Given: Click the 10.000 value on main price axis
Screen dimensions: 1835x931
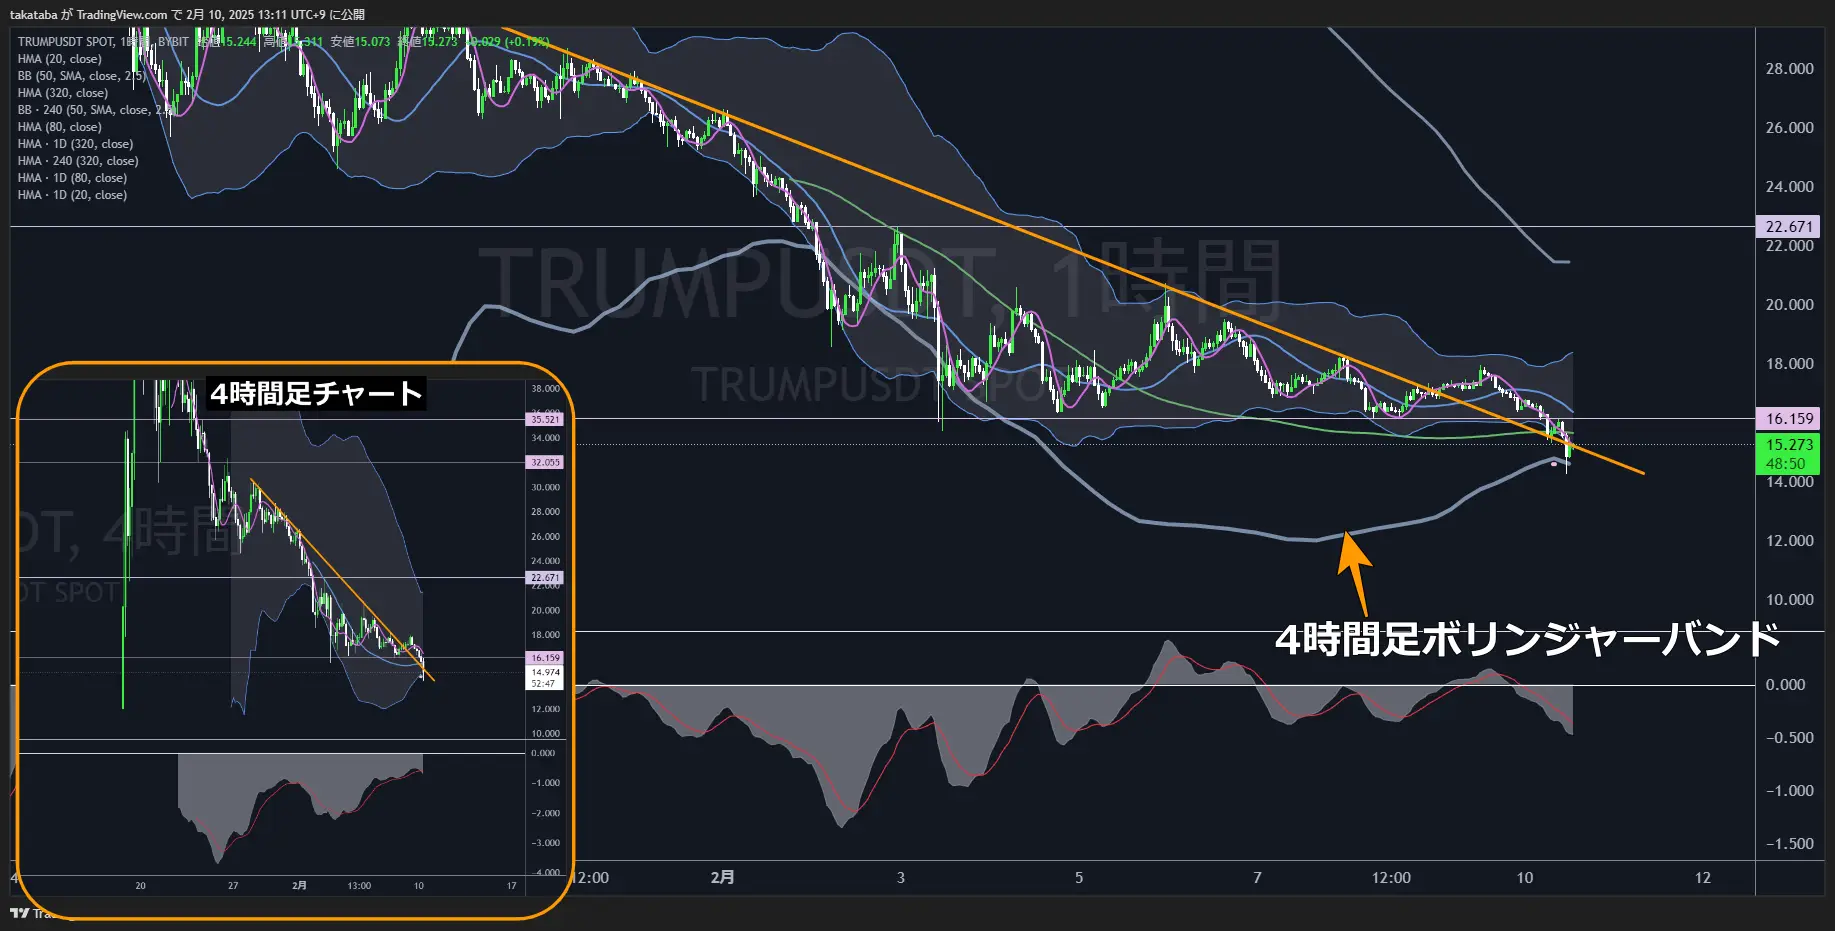Looking at the screenshot, I should click(x=1789, y=600).
